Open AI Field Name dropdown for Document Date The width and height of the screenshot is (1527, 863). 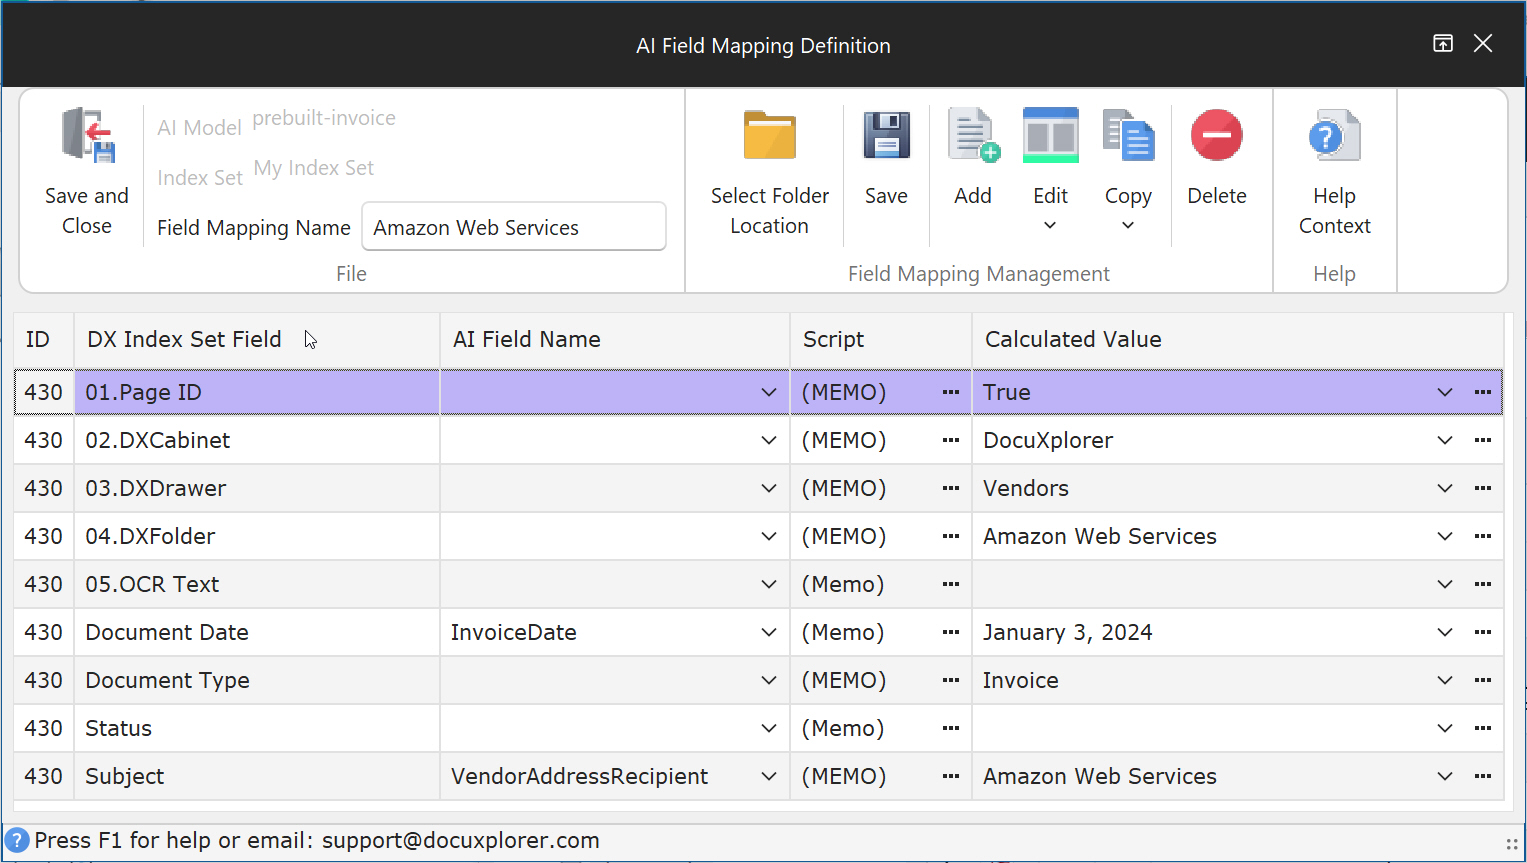[x=768, y=632]
